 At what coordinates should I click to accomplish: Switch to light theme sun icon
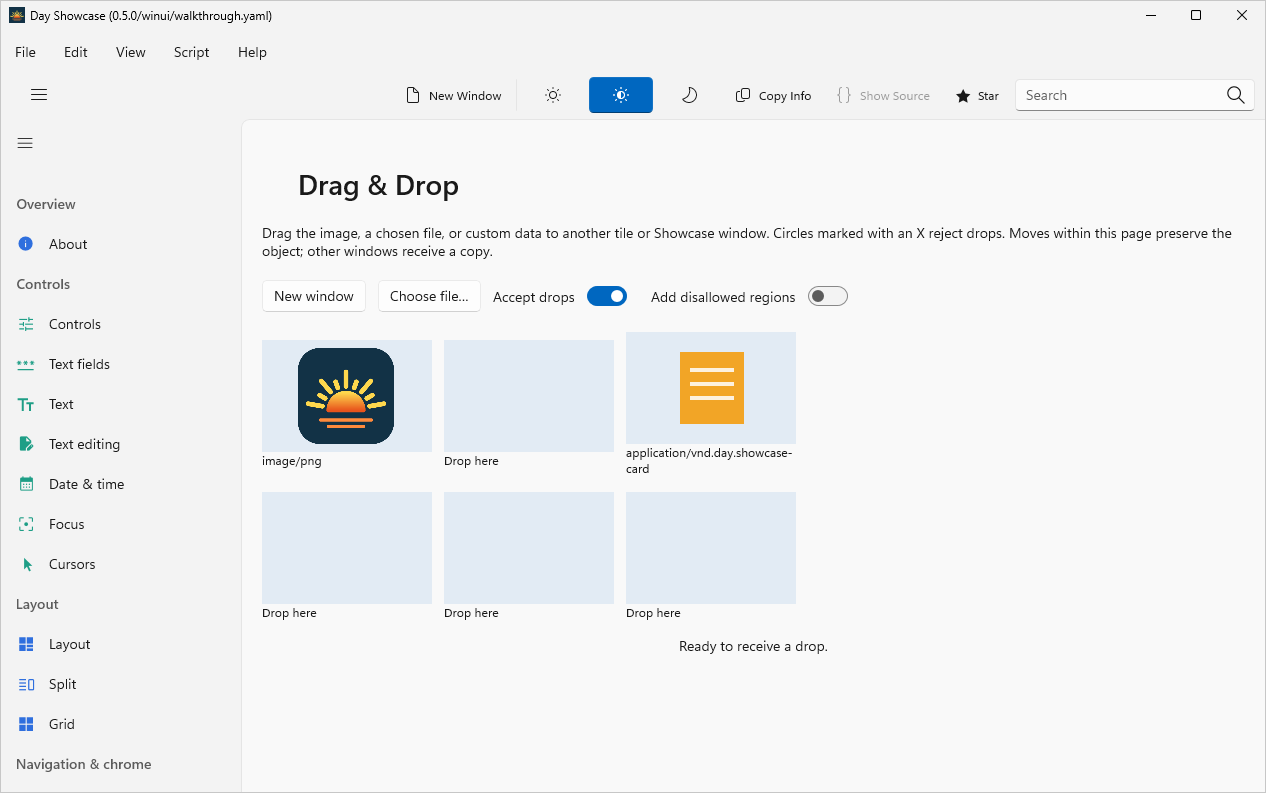pos(553,95)
